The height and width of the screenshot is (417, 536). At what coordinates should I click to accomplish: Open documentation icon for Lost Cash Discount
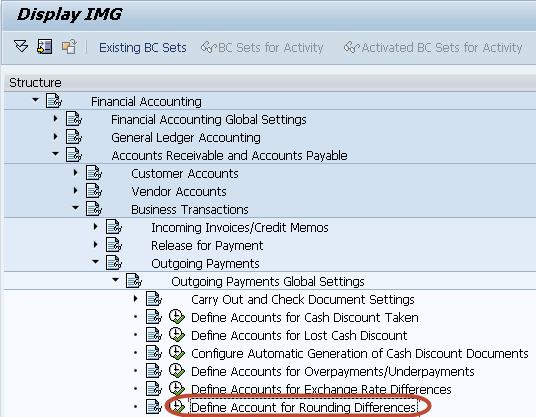coord(154,334)
